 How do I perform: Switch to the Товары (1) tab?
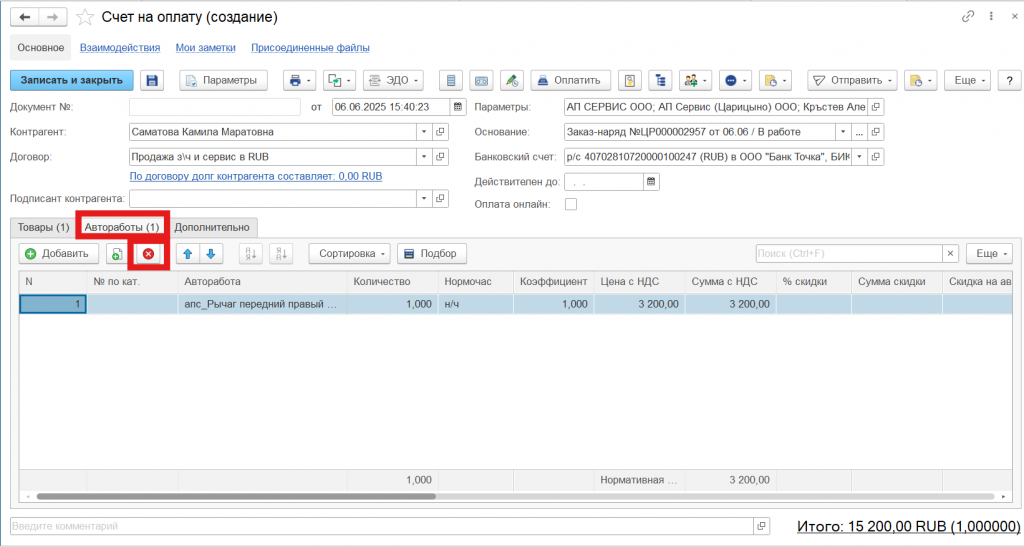(x=43, y=227)
